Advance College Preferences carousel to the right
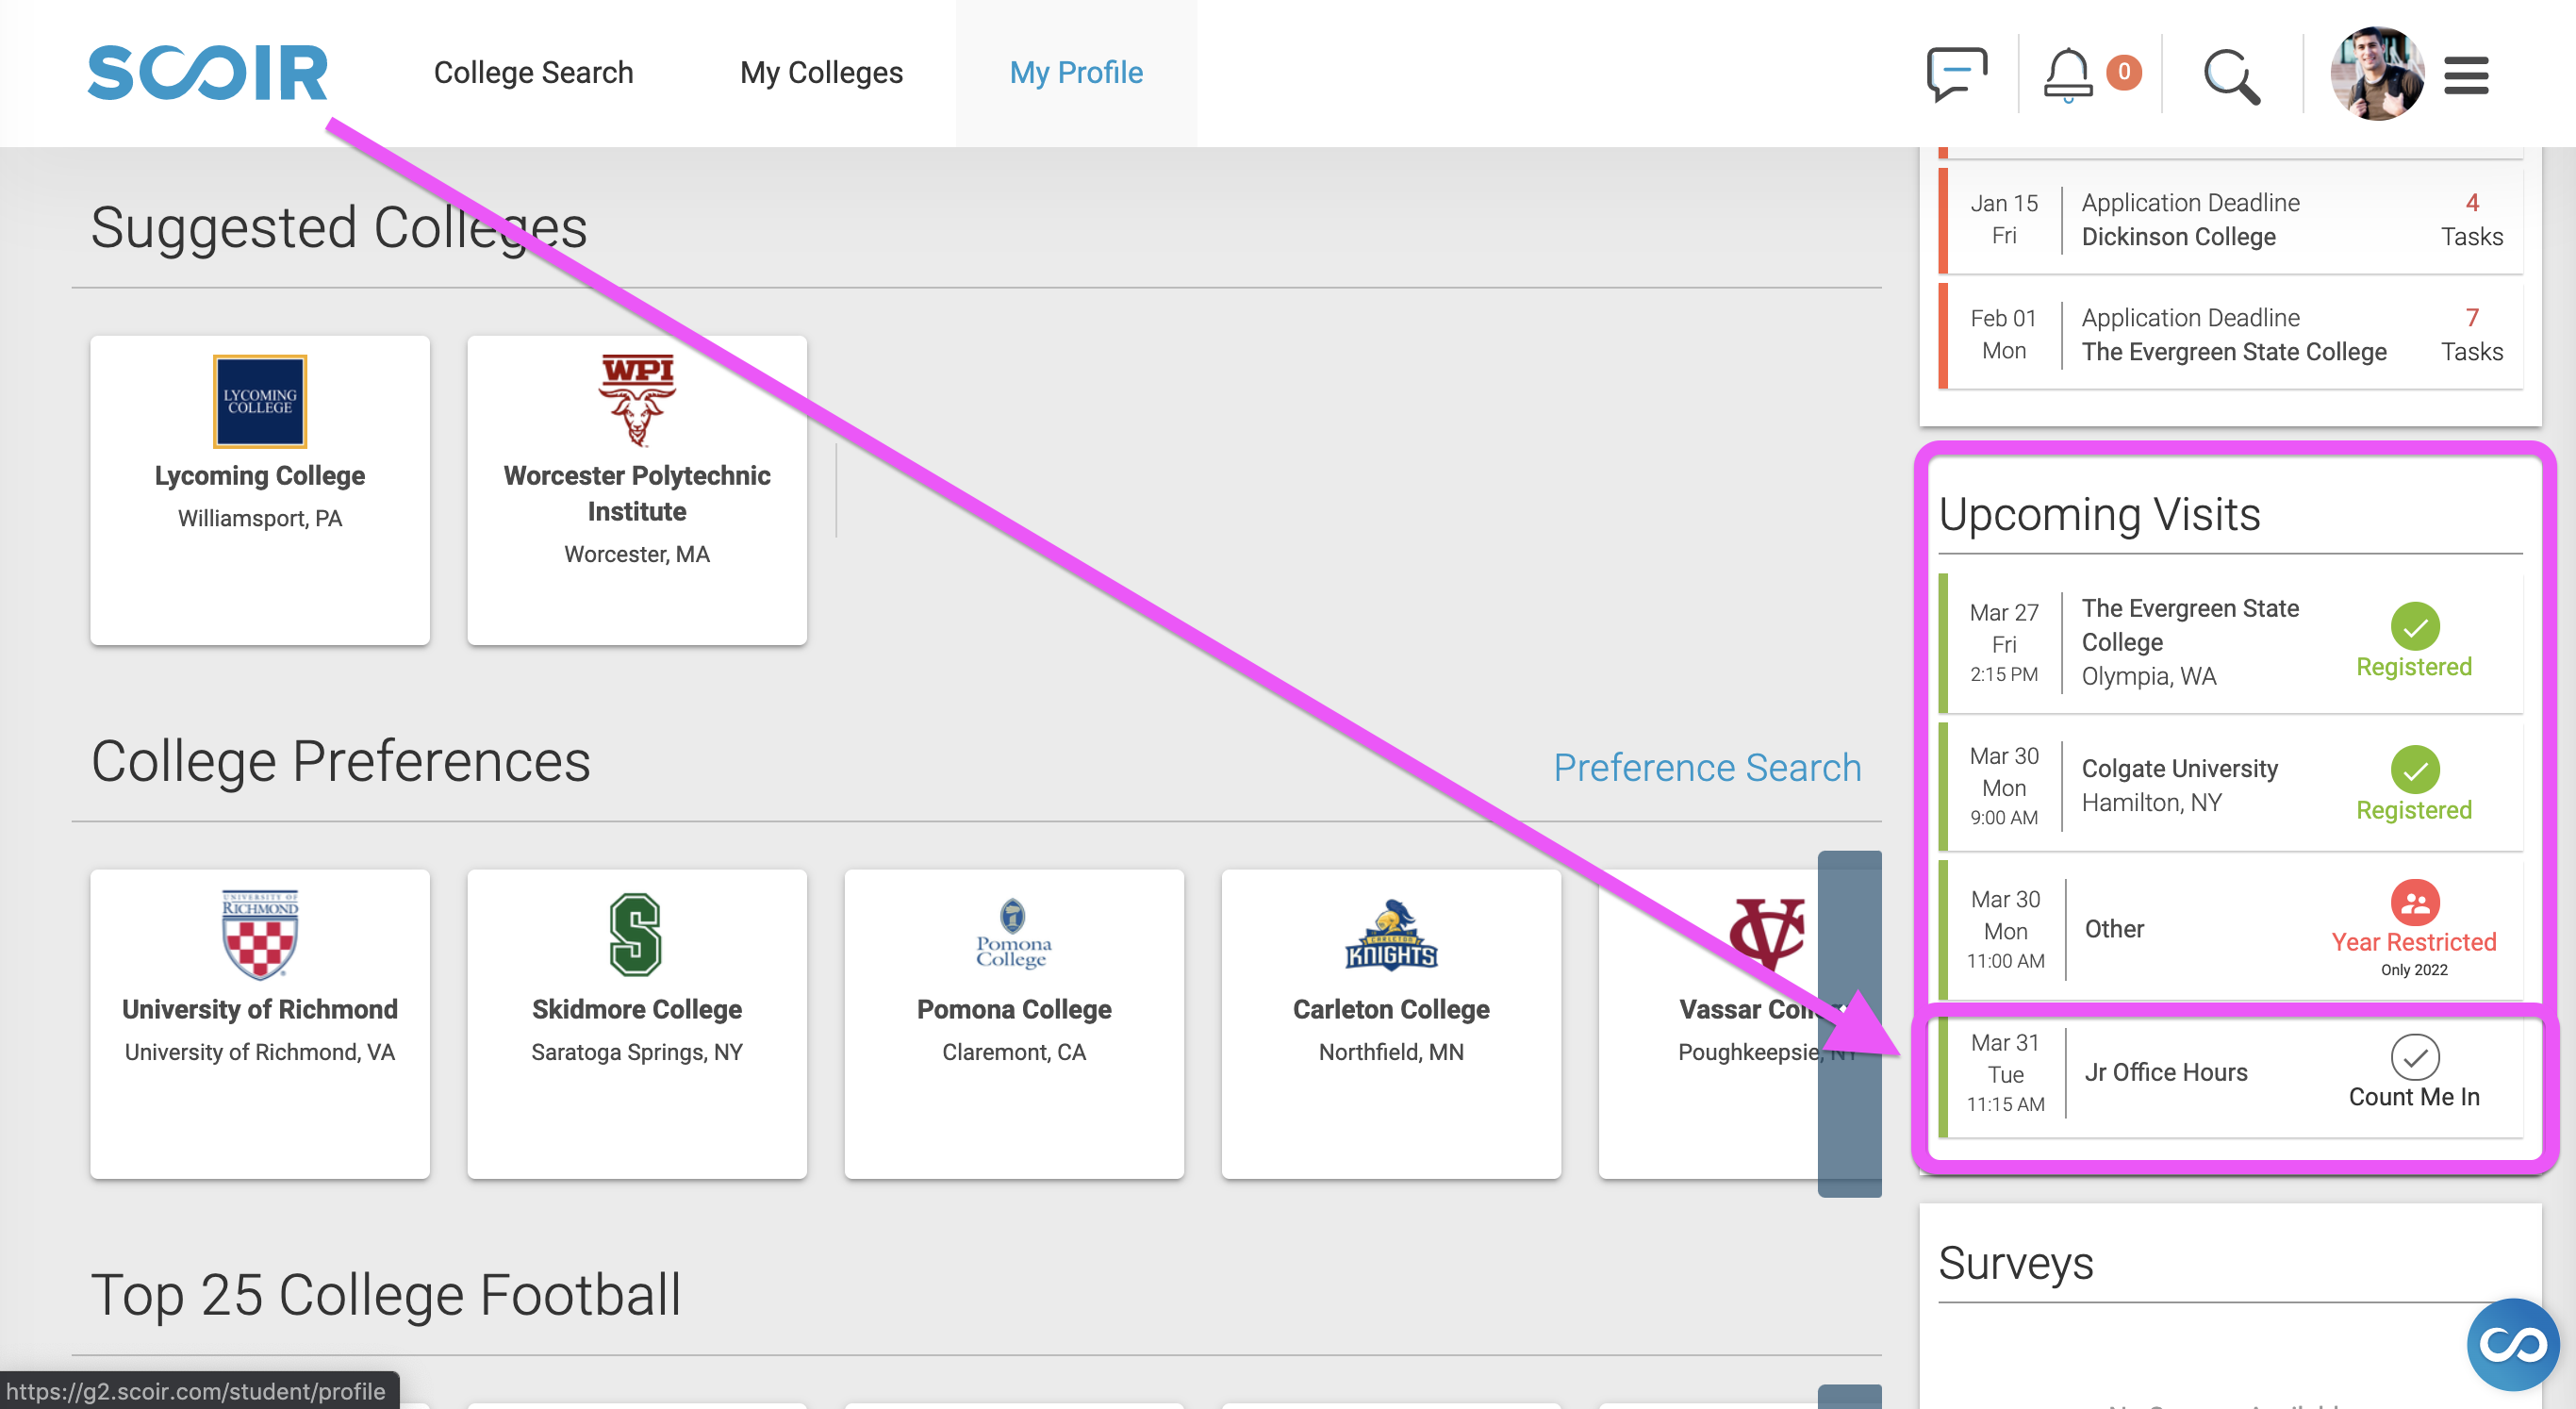The height and width of the screenshot is (1409, 2576). [x=1849, y=1024]
